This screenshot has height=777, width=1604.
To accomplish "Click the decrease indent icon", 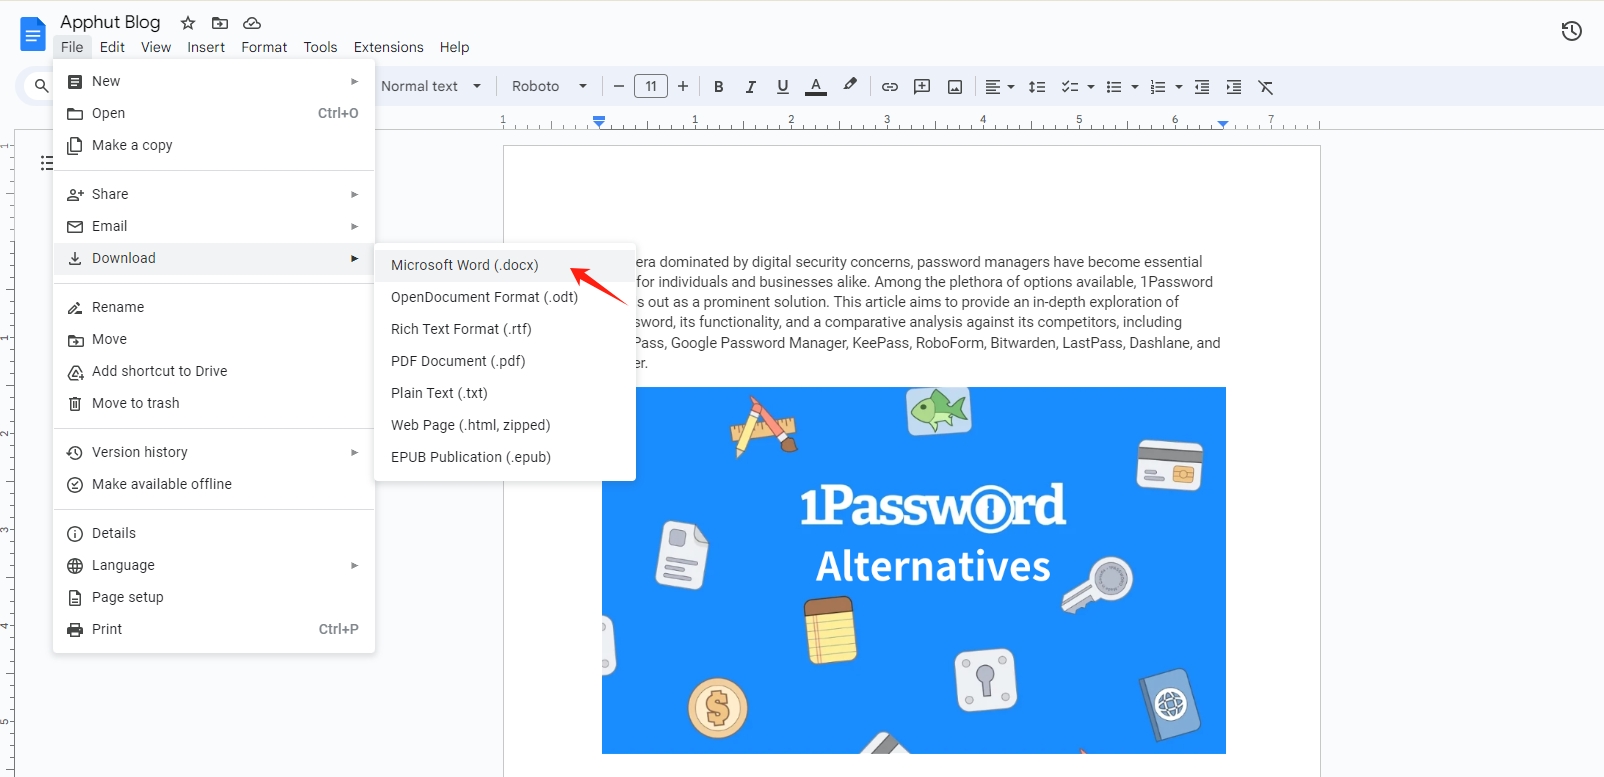I will pyautogui.click(x=1202, y=87).
